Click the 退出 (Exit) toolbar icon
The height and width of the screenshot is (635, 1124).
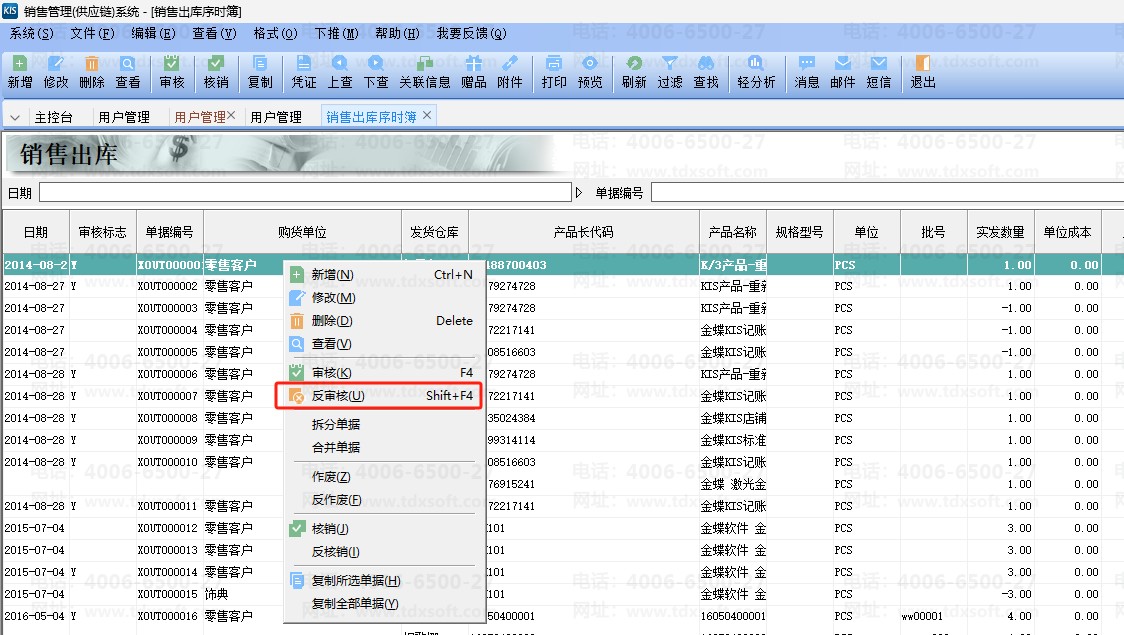tap(923, 71)
